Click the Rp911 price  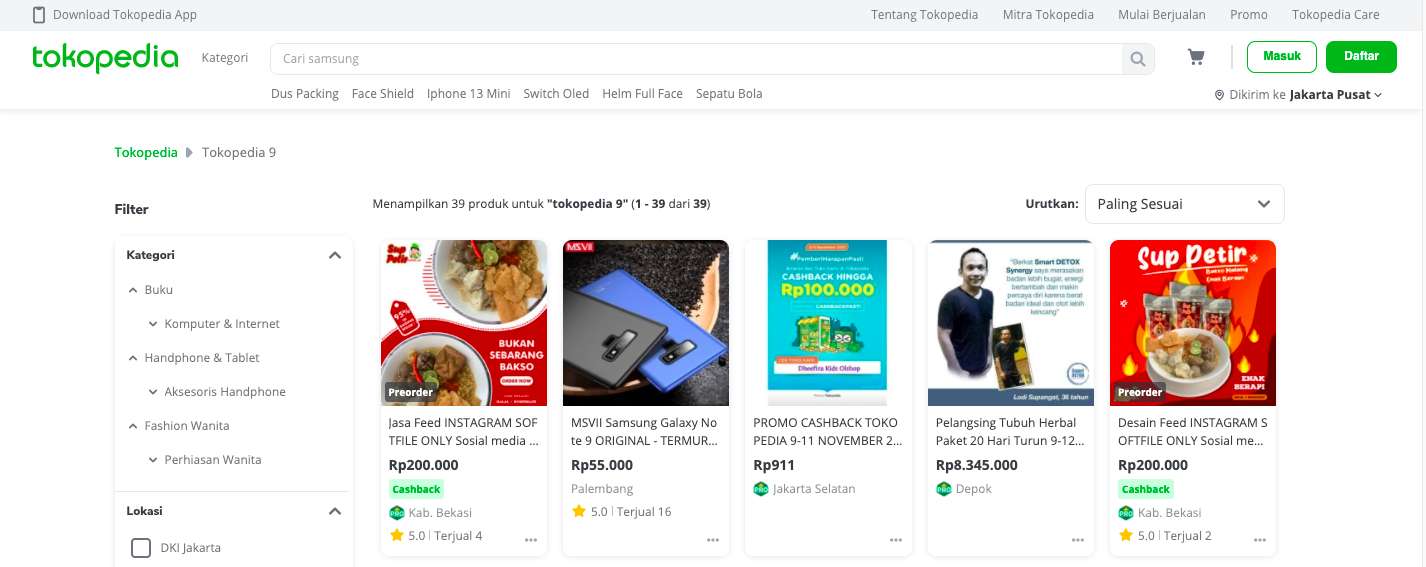pyautogui.click(x=774, y=465)
